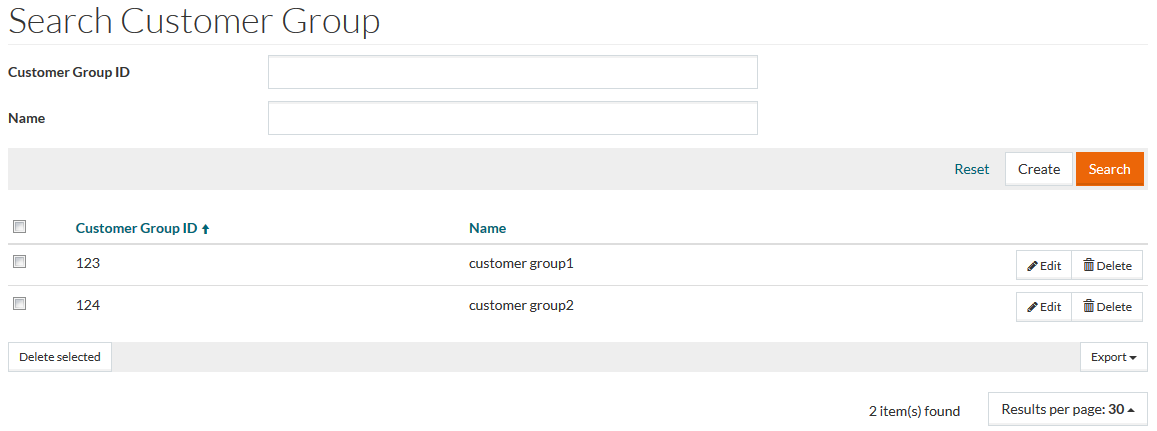Open the Export dropdown menu

(1113, 357)
